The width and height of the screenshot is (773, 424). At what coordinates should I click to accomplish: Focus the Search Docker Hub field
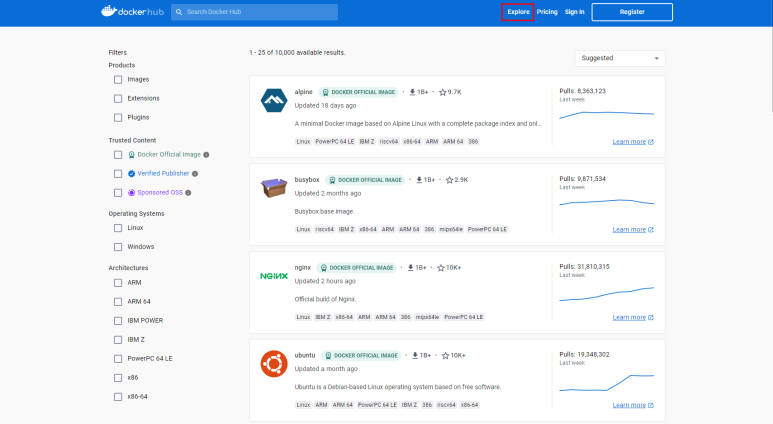(x=254, y=12)
